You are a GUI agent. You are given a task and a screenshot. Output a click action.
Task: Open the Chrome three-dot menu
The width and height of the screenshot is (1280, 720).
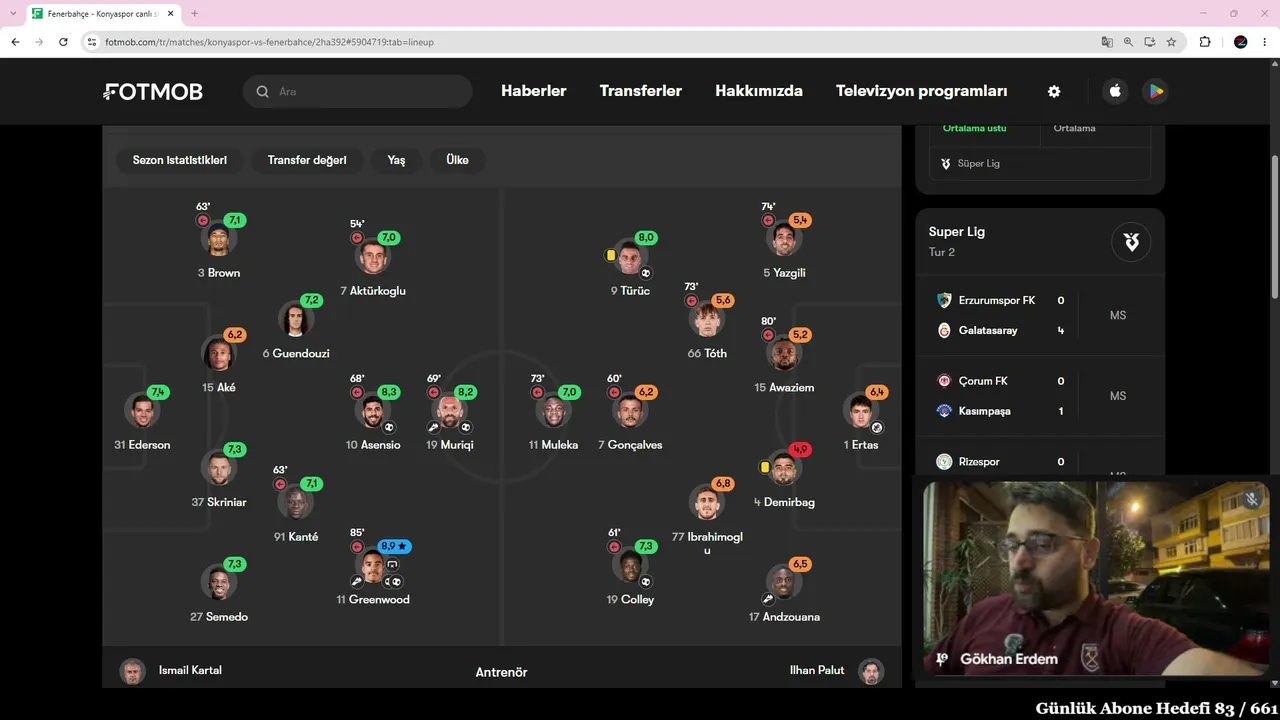click(x=1265, y=42)
